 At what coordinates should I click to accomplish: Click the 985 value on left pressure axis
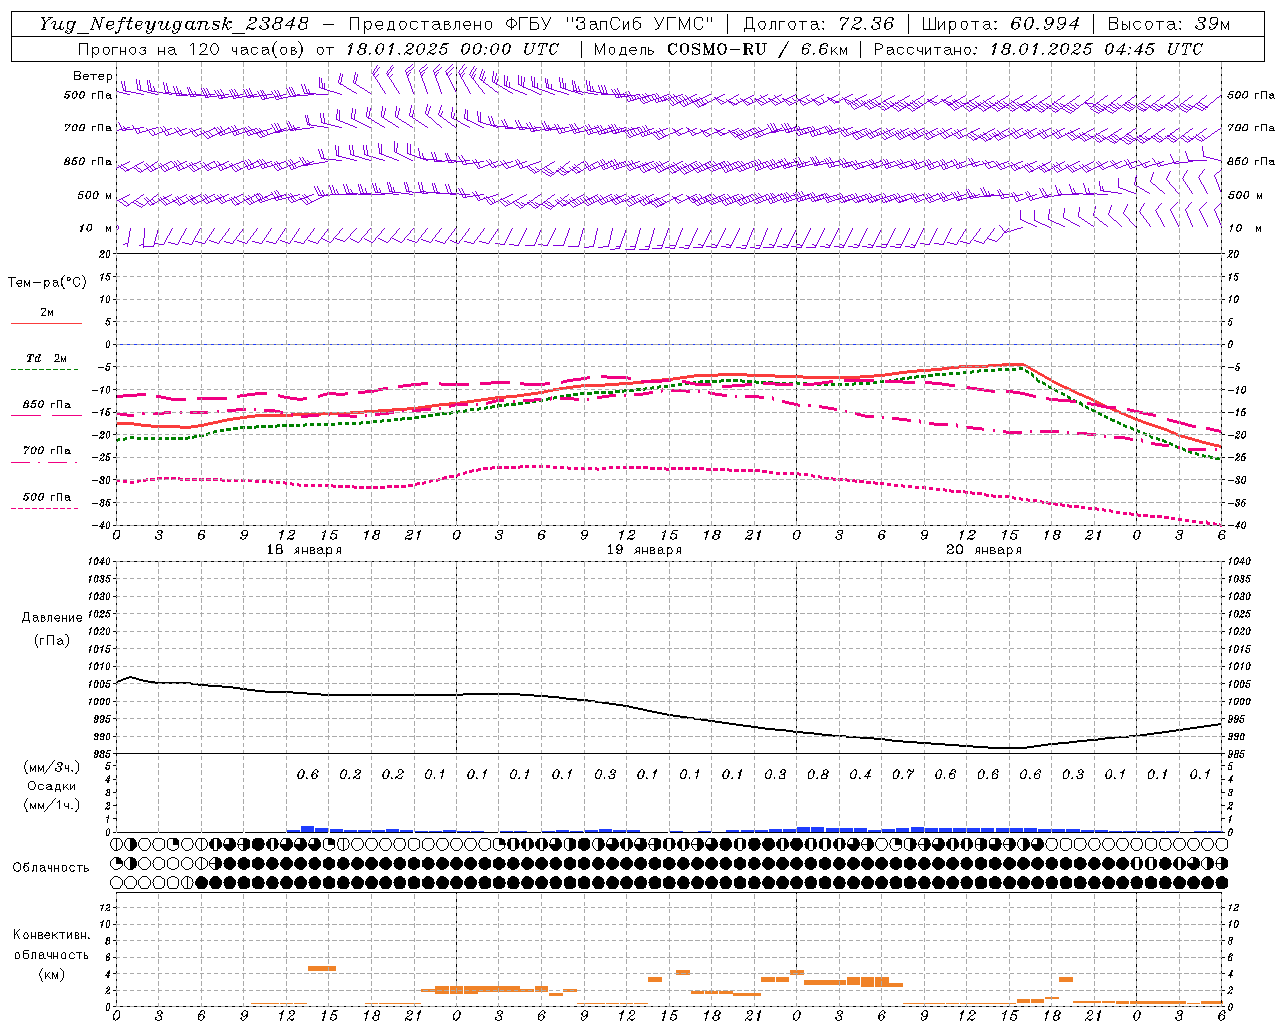102,754
